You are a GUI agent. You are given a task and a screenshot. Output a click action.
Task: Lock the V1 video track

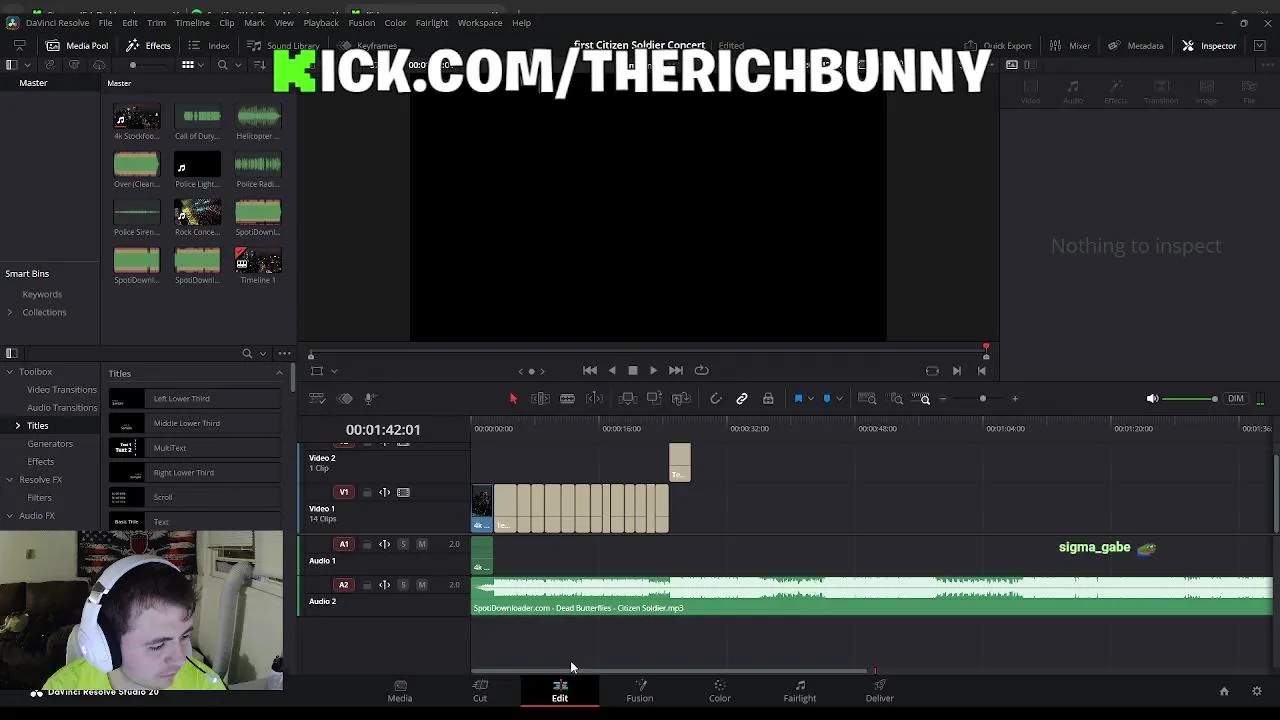pyautogui.click(x=367, y=493)
